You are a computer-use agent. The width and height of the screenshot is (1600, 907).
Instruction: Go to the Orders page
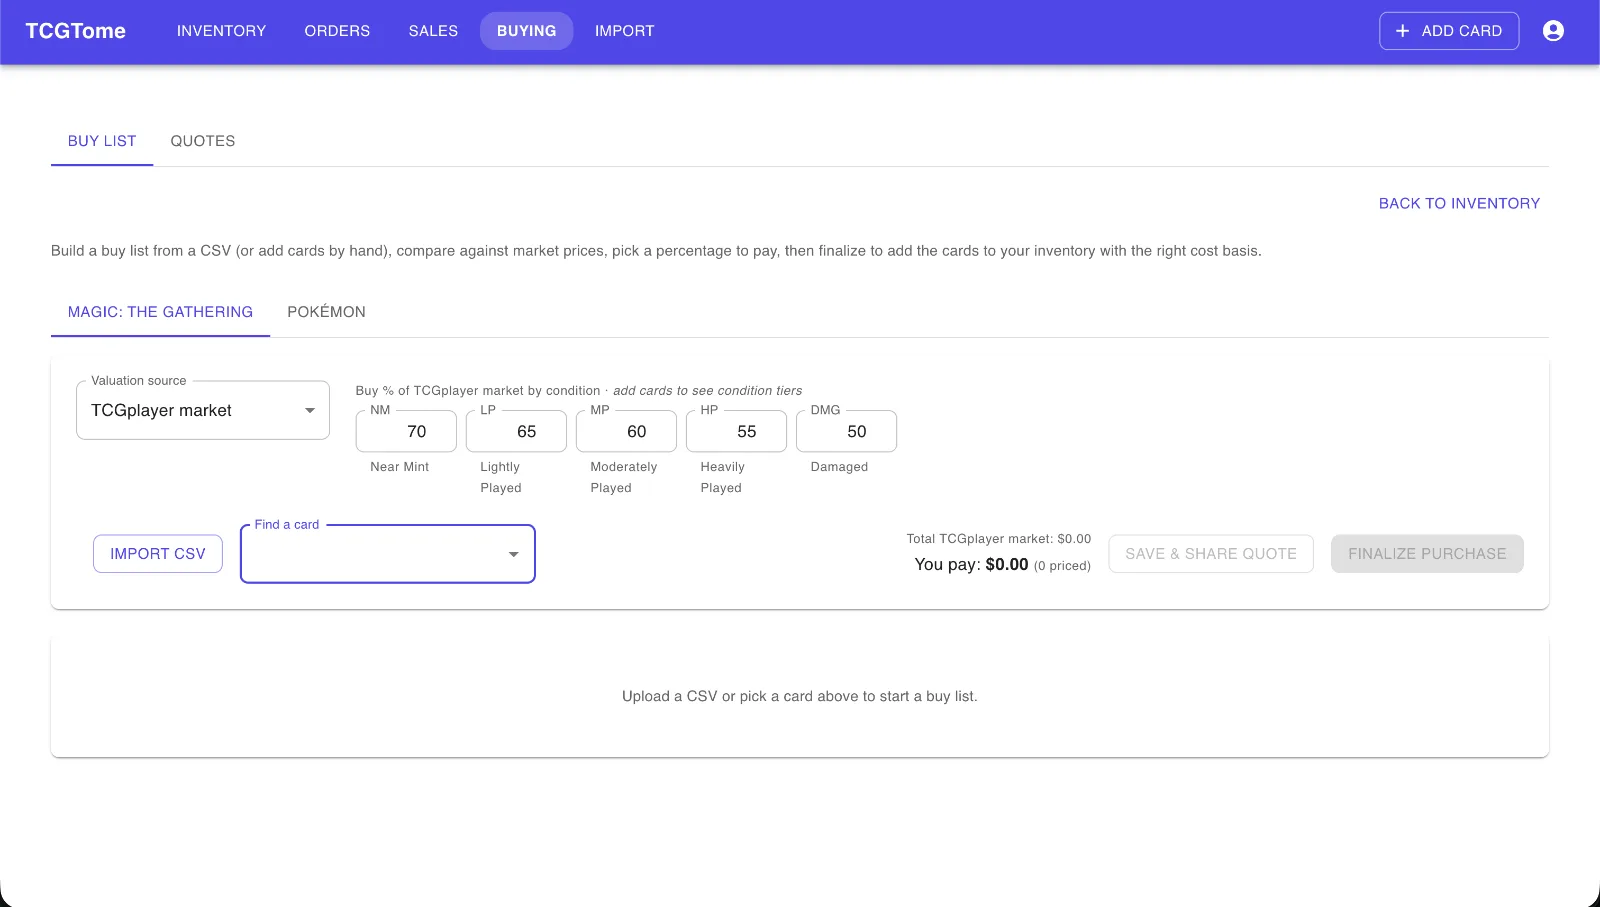[337, 31]
